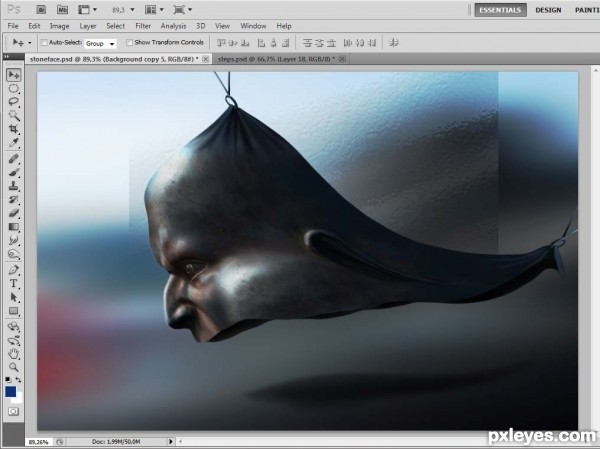Click the 89,26% zoom field in status bar

(38, 442)
